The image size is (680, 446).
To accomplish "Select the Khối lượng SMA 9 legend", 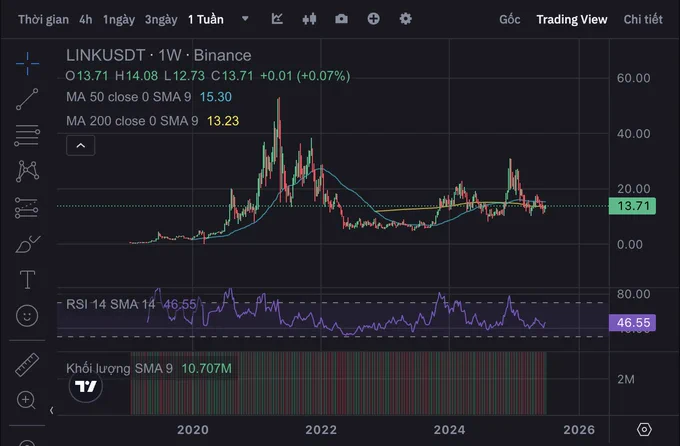I will (x=119, y=368).
